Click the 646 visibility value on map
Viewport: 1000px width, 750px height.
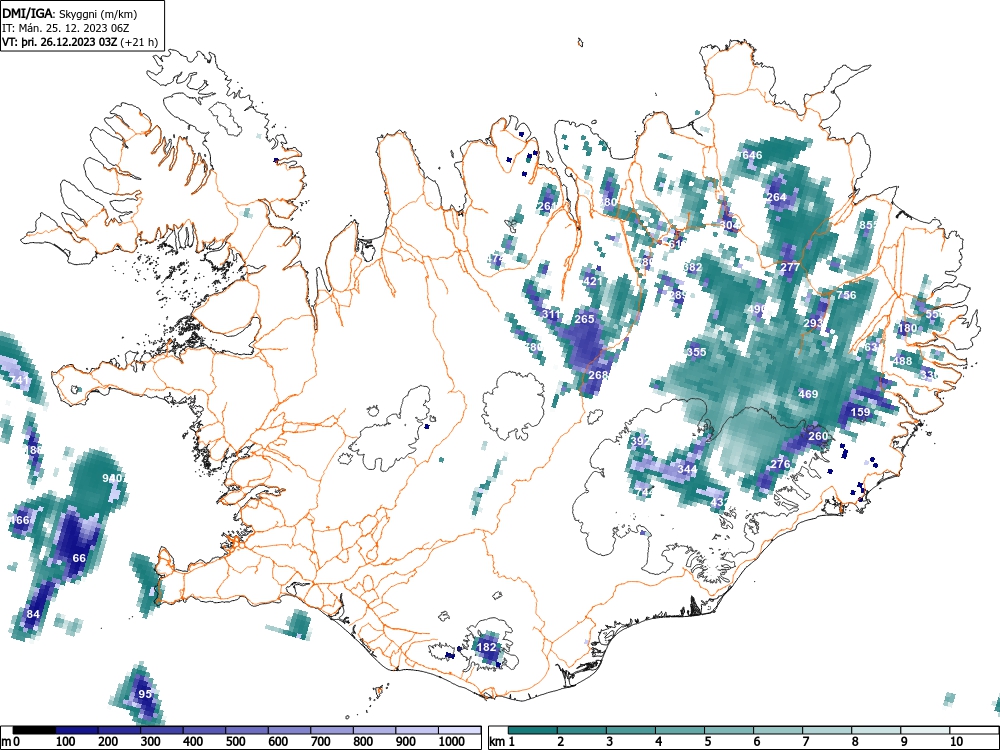(753, 155)
